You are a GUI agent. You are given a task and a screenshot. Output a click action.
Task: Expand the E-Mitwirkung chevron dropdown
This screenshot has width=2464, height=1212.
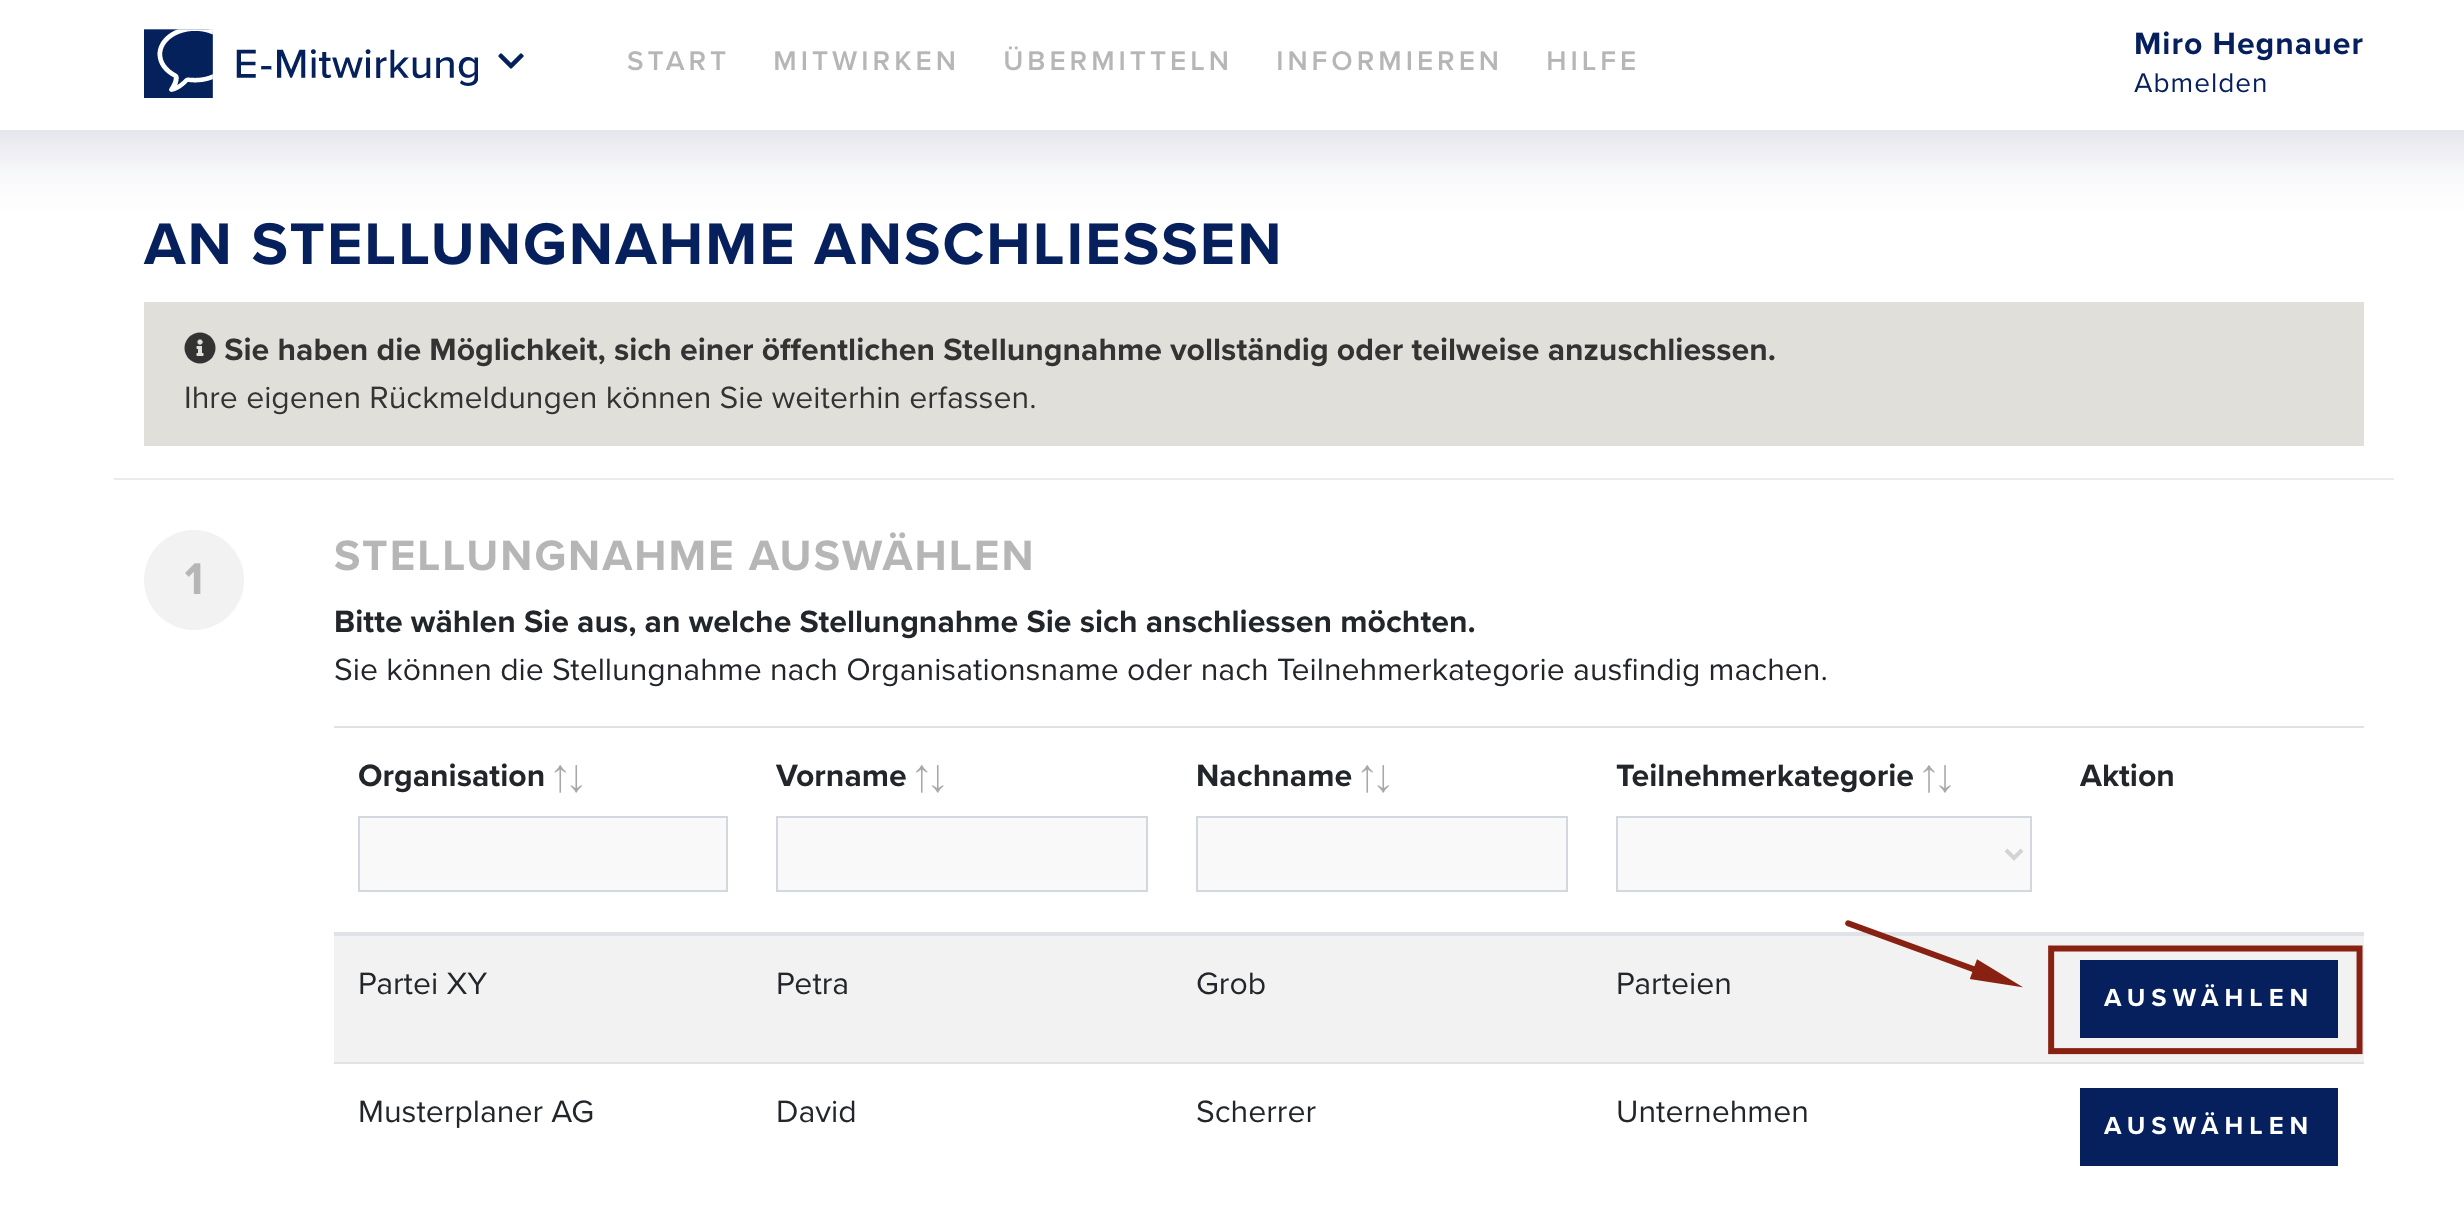[x=511, y=62]
